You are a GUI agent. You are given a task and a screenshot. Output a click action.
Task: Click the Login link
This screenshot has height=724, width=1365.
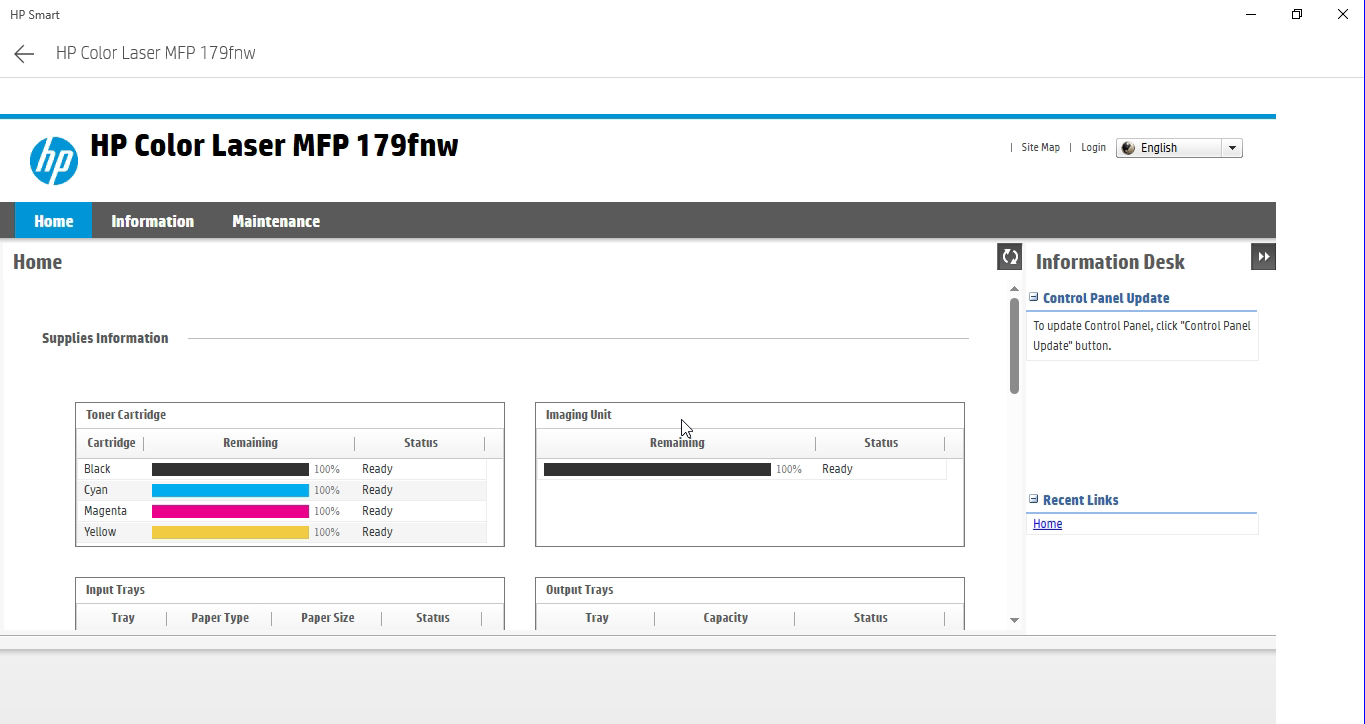pos(1093,147)
